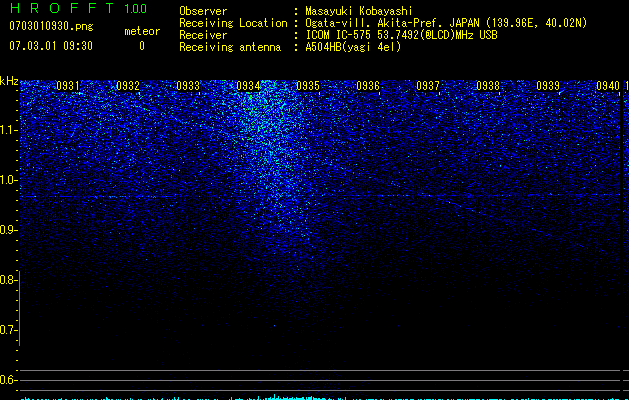Click the meteor label

tap(142, 31)
